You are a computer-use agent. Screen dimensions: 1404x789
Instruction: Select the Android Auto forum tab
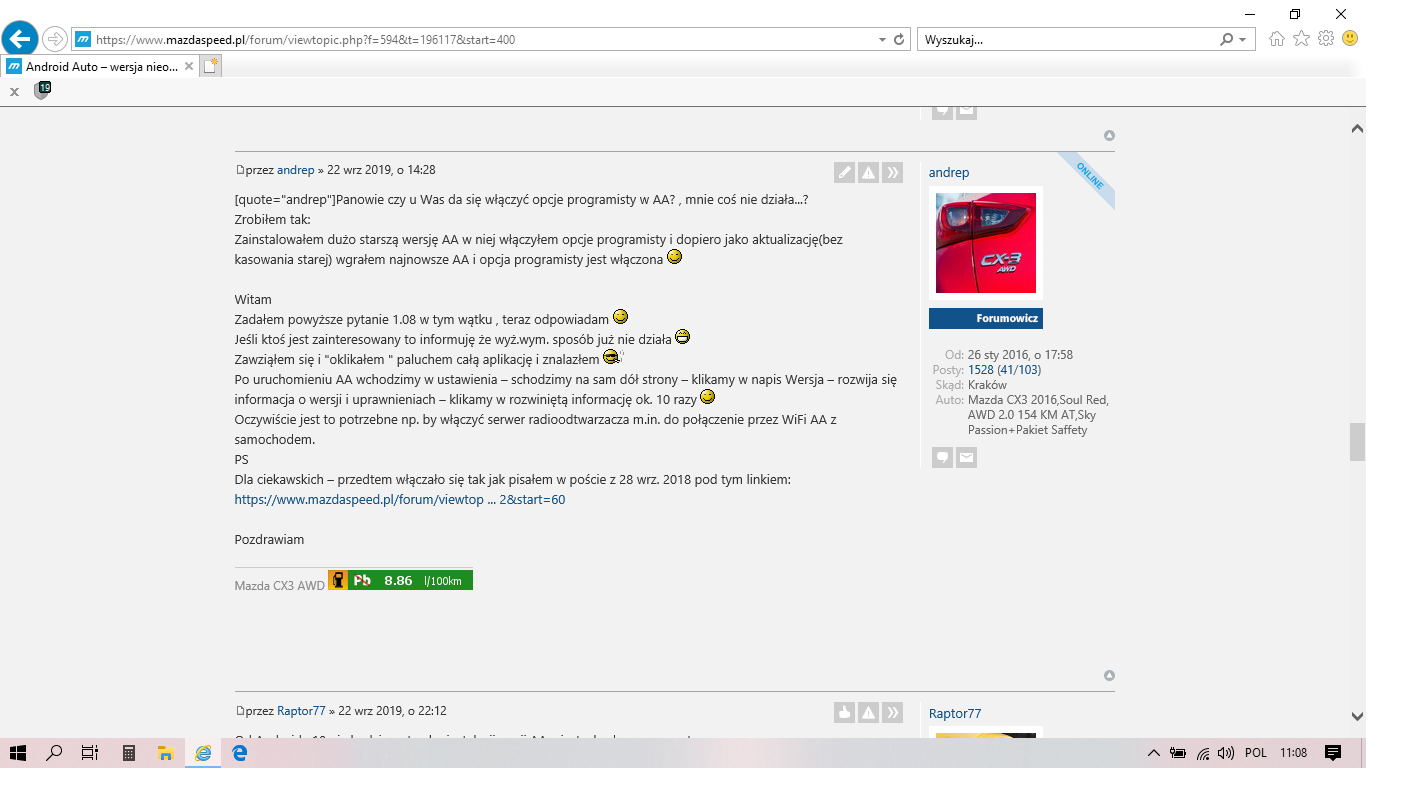100,66
